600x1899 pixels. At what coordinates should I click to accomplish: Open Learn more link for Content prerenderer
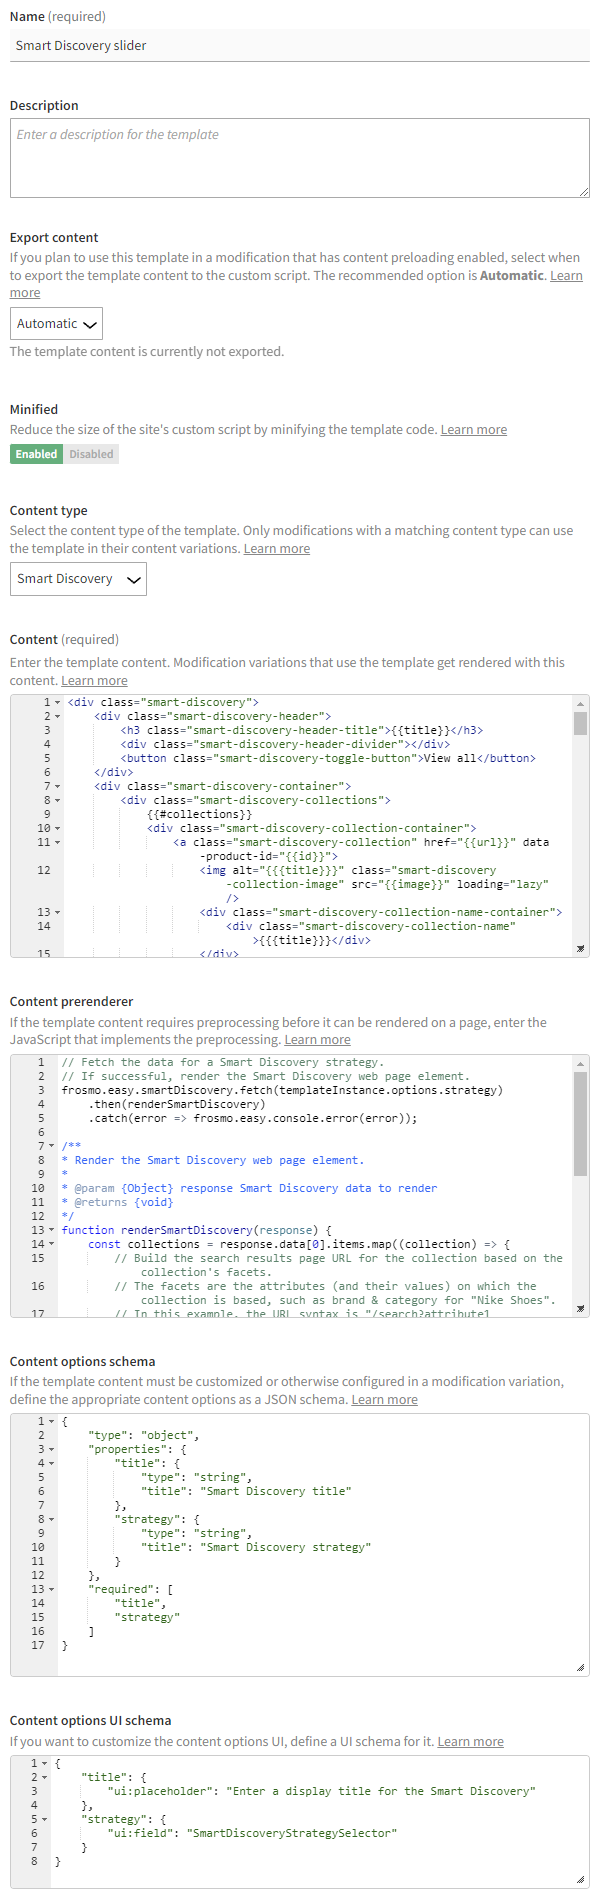[x=317, y=1040]
